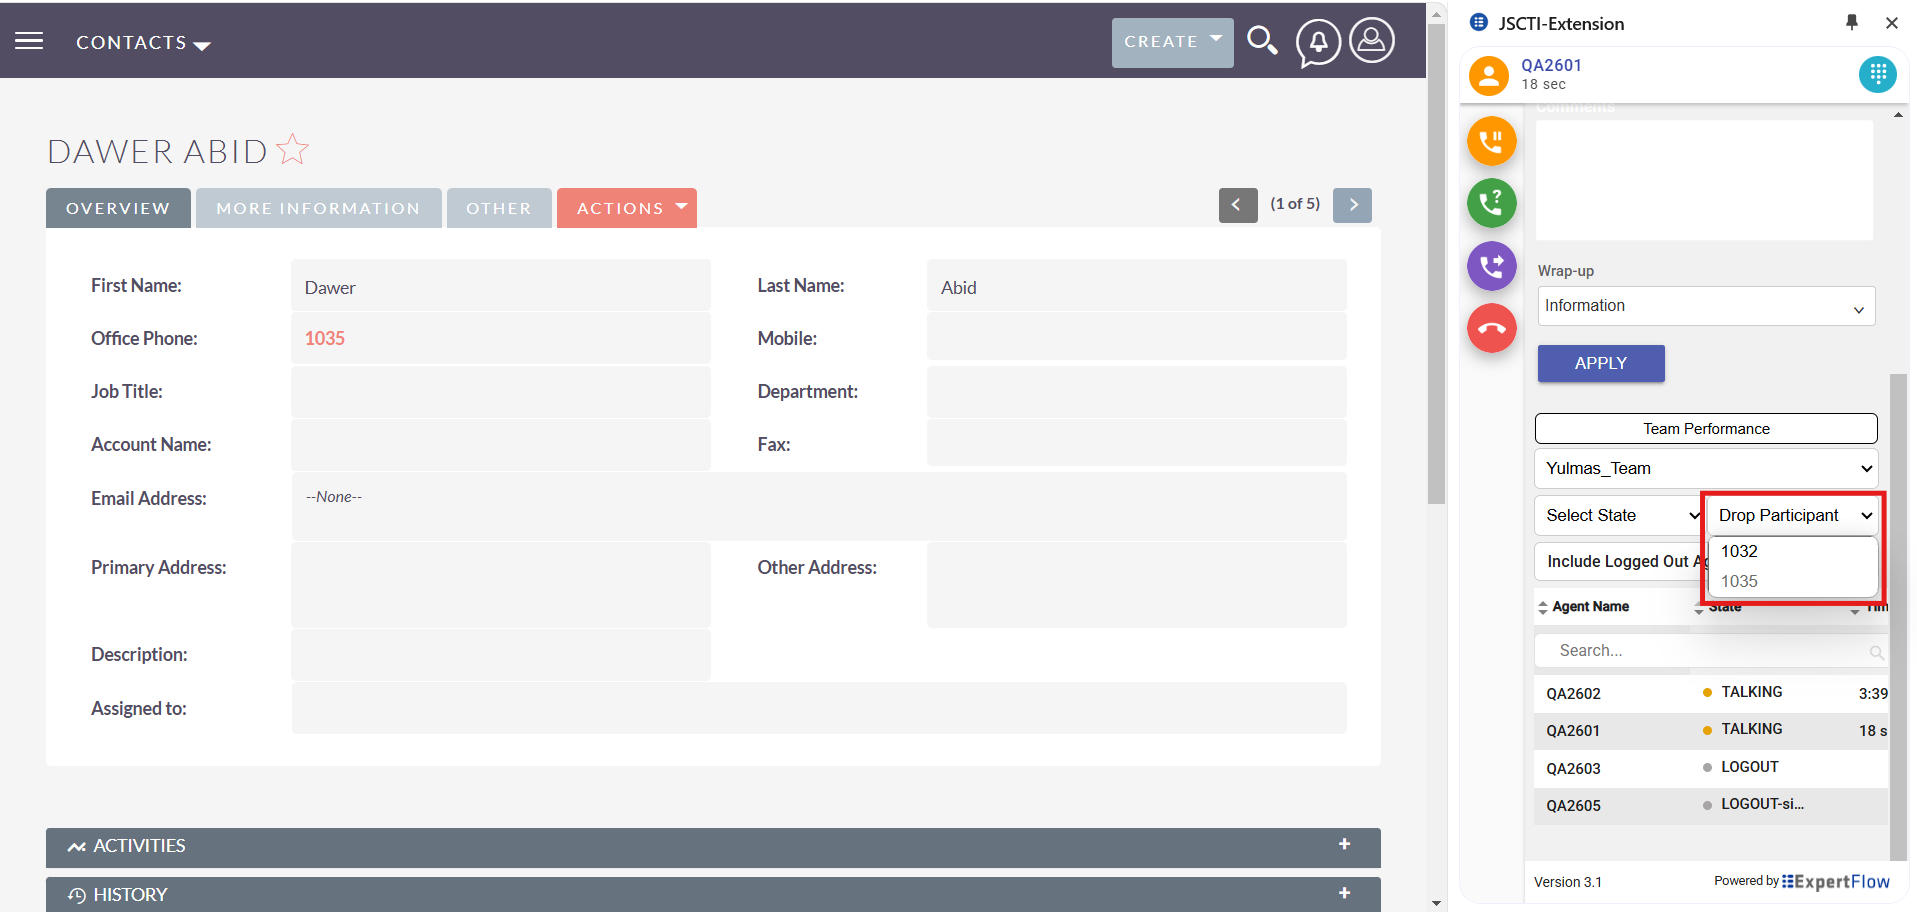This screenshot has width=1917, height=912.
Task: Click the search magnifier in top bar
Action: tap(1262, 41)
